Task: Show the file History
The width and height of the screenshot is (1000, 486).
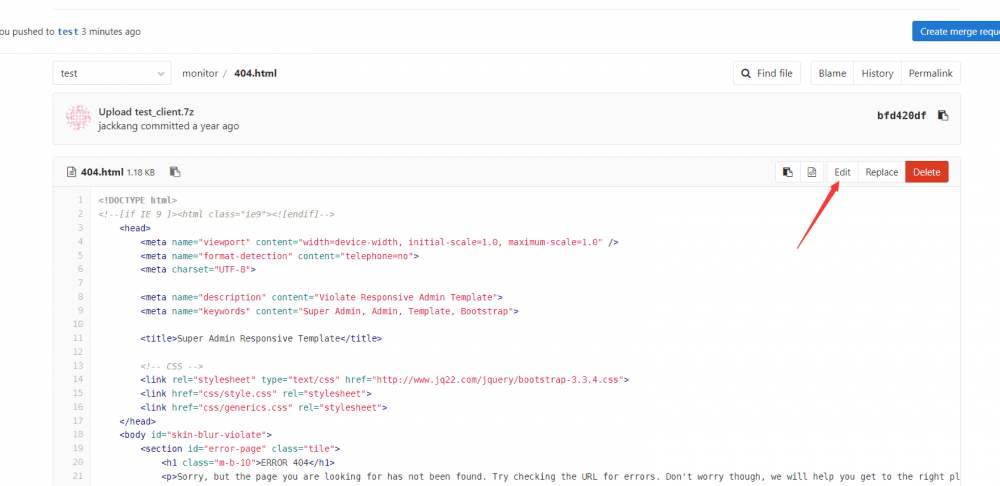Action: [877, 73]
